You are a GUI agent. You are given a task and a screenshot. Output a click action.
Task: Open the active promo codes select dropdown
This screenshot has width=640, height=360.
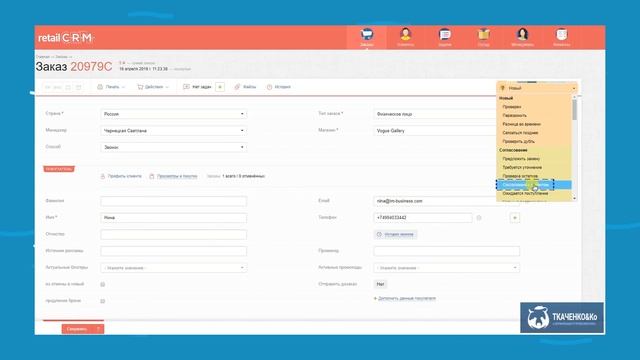447,268
